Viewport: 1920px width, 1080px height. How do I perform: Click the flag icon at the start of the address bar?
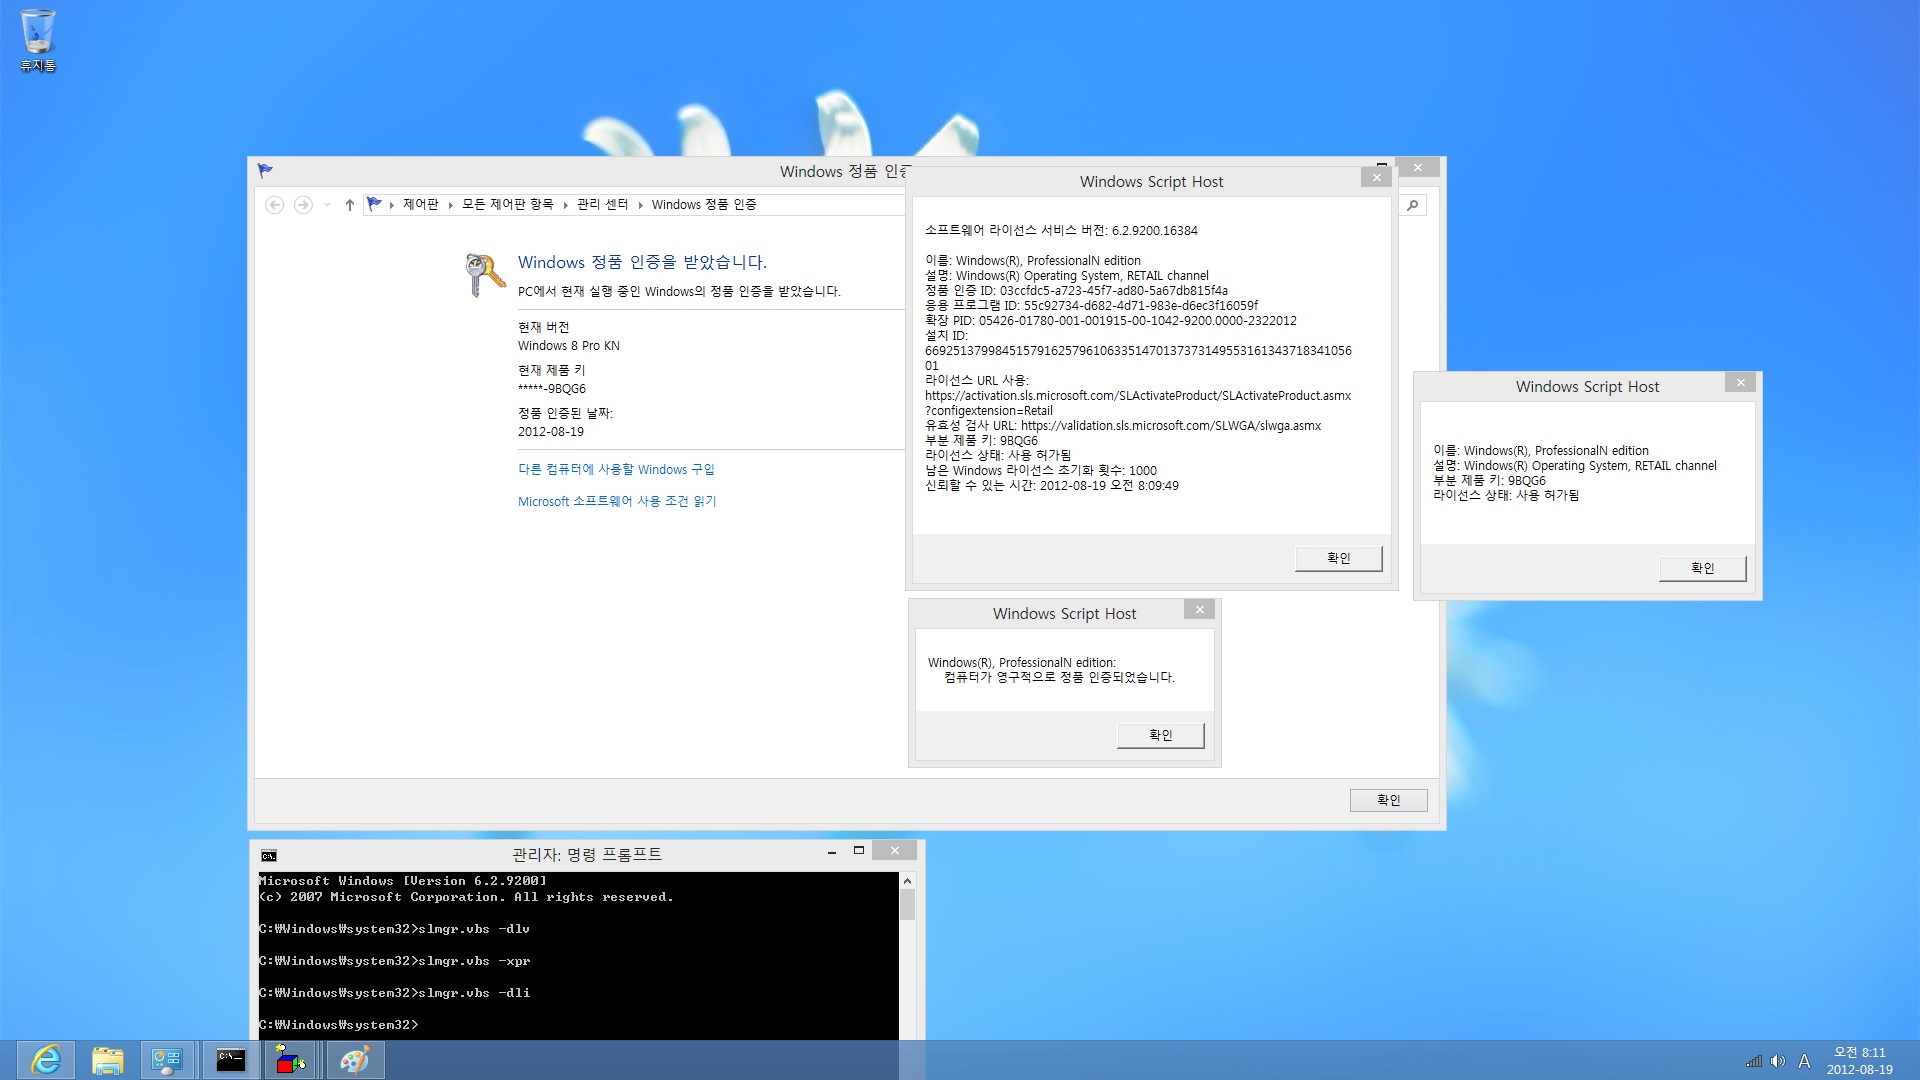tap(374, 204)
